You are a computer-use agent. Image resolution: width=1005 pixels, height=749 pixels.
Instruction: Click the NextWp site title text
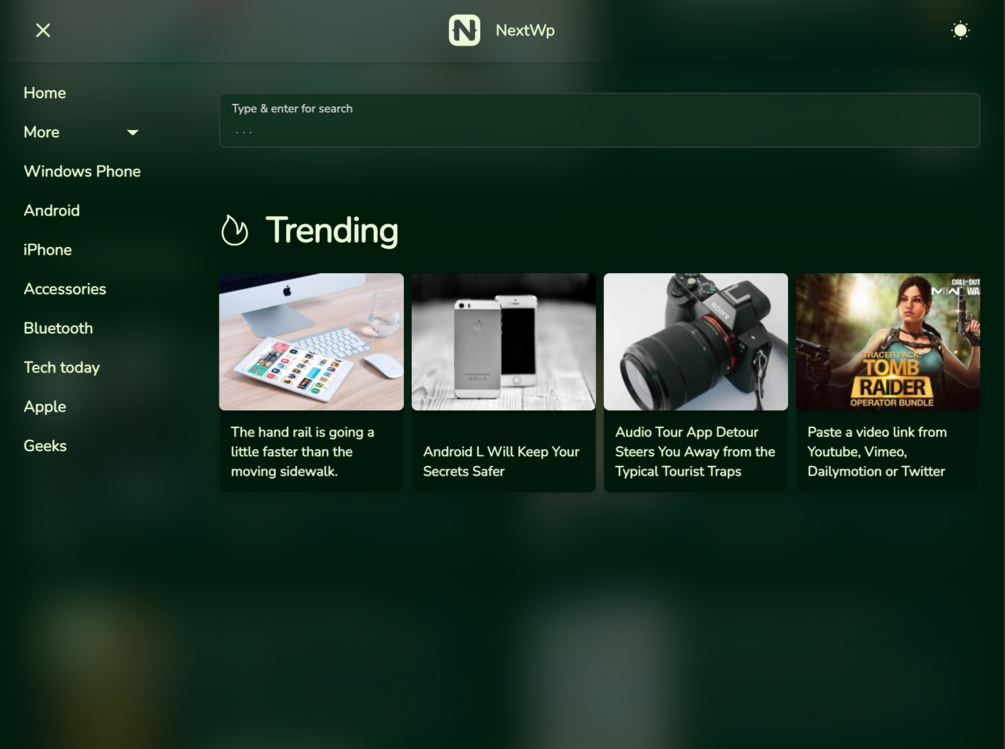(525, 30)
